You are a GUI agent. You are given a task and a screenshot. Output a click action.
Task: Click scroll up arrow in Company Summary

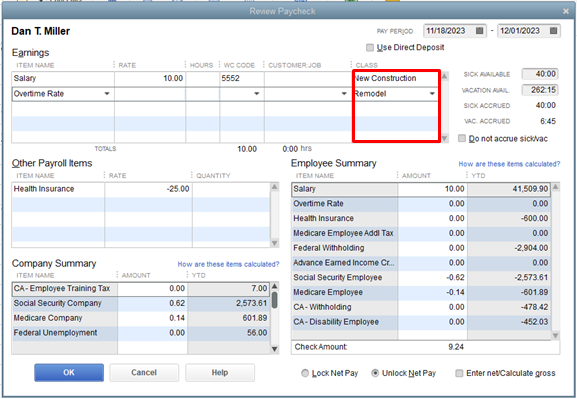[x=275, y=286]
